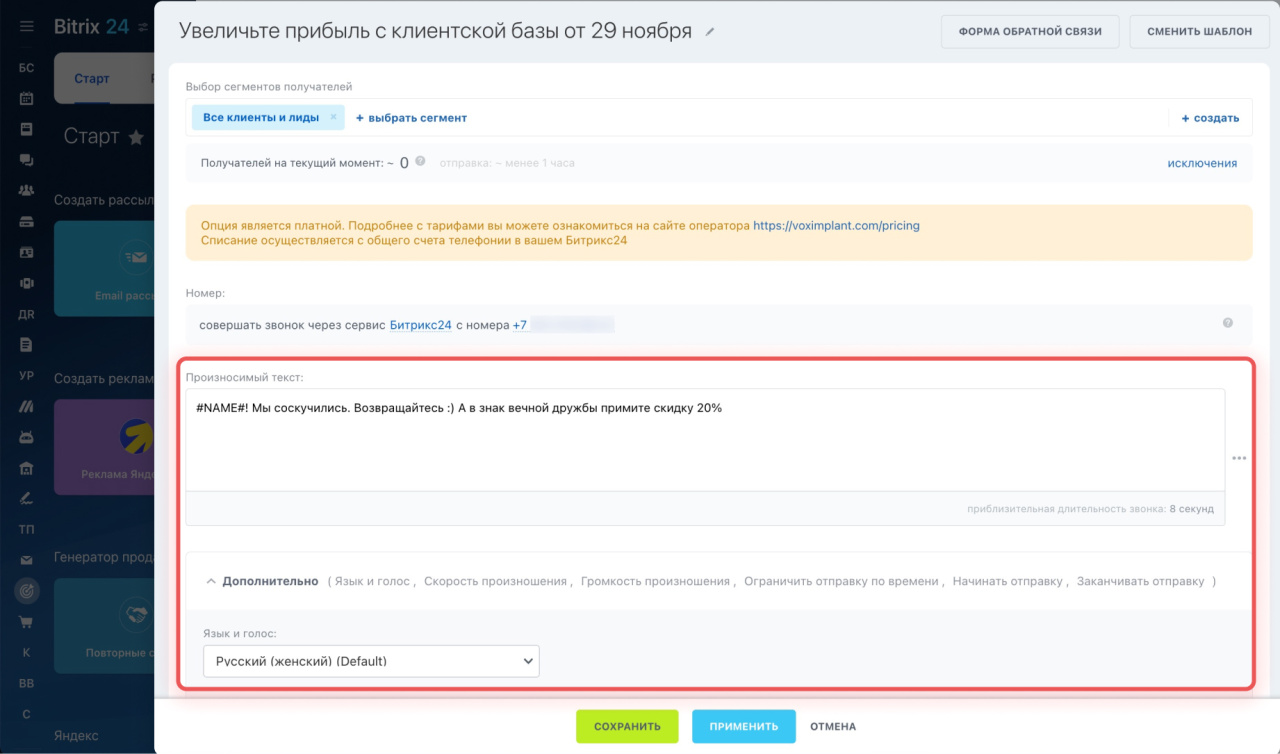Open the three-dots menu beside text area
Viewport: 1280px width, 754px height.
point(1239,458)
